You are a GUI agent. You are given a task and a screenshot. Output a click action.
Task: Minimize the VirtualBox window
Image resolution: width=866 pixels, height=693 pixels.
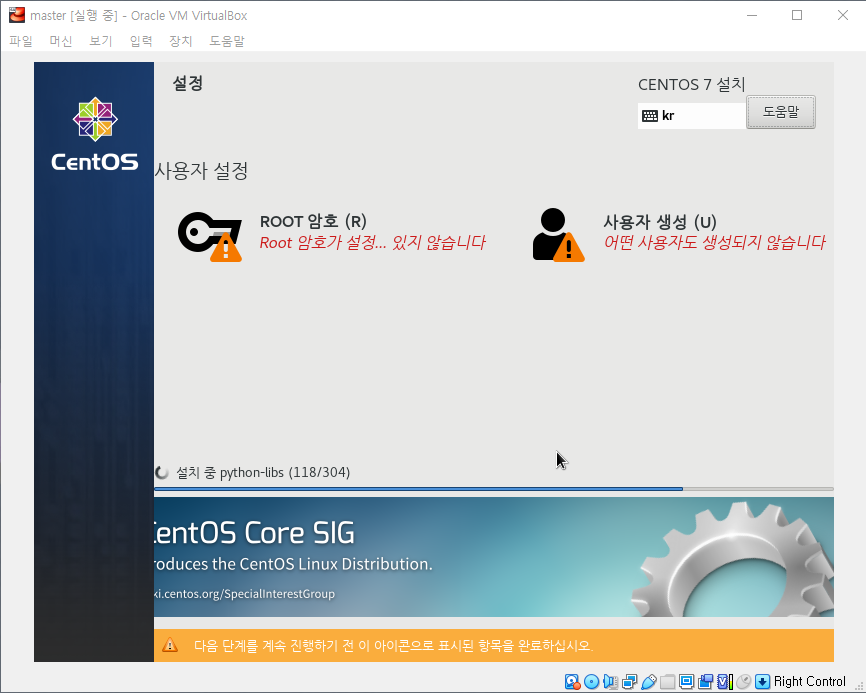[751, 15]
